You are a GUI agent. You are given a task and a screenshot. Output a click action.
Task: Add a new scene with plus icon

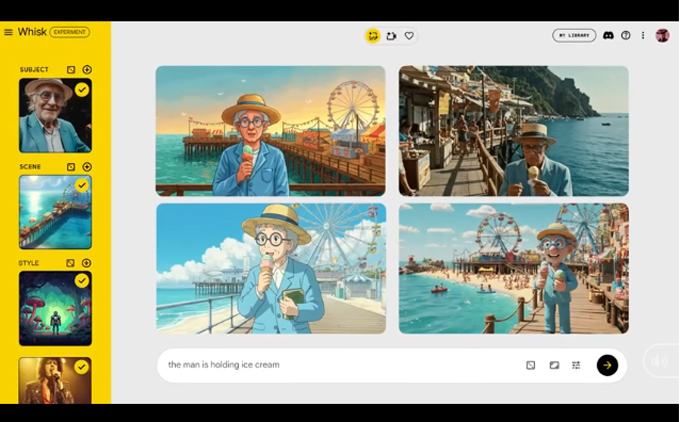tap(87, 167)
